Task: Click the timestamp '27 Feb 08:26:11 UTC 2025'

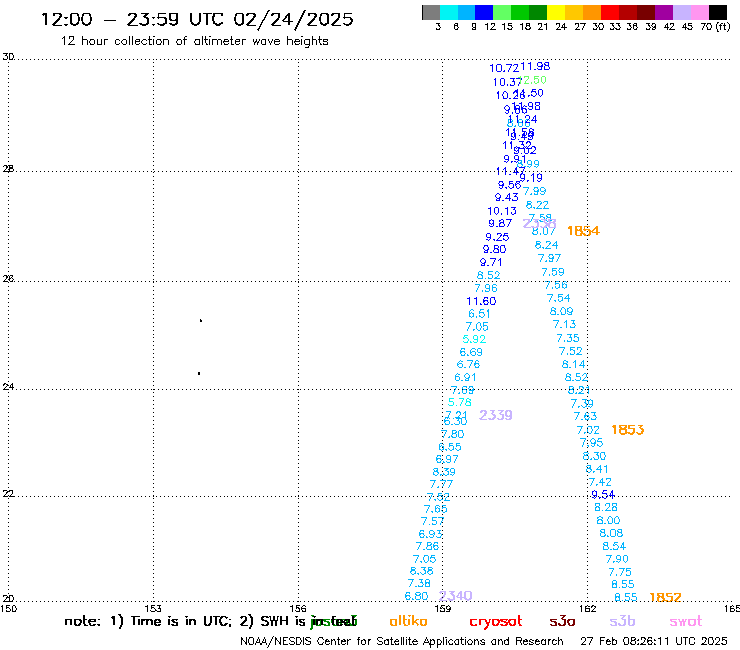Action: [654, 642]
